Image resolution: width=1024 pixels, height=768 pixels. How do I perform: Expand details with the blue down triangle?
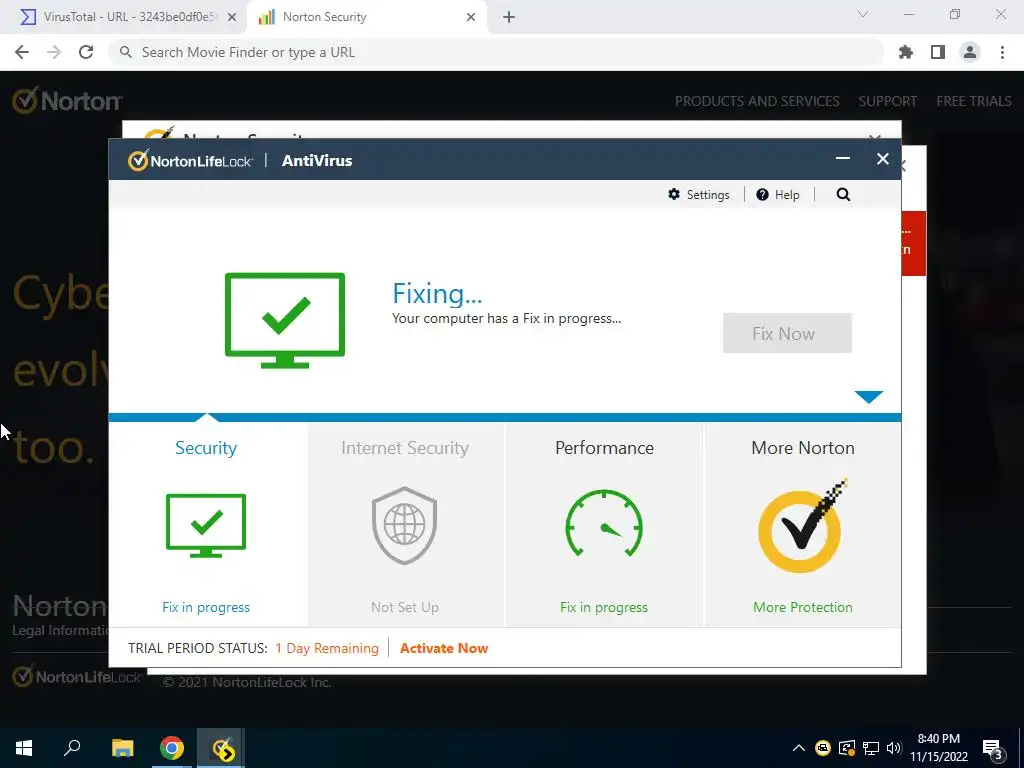pos(869,396)
